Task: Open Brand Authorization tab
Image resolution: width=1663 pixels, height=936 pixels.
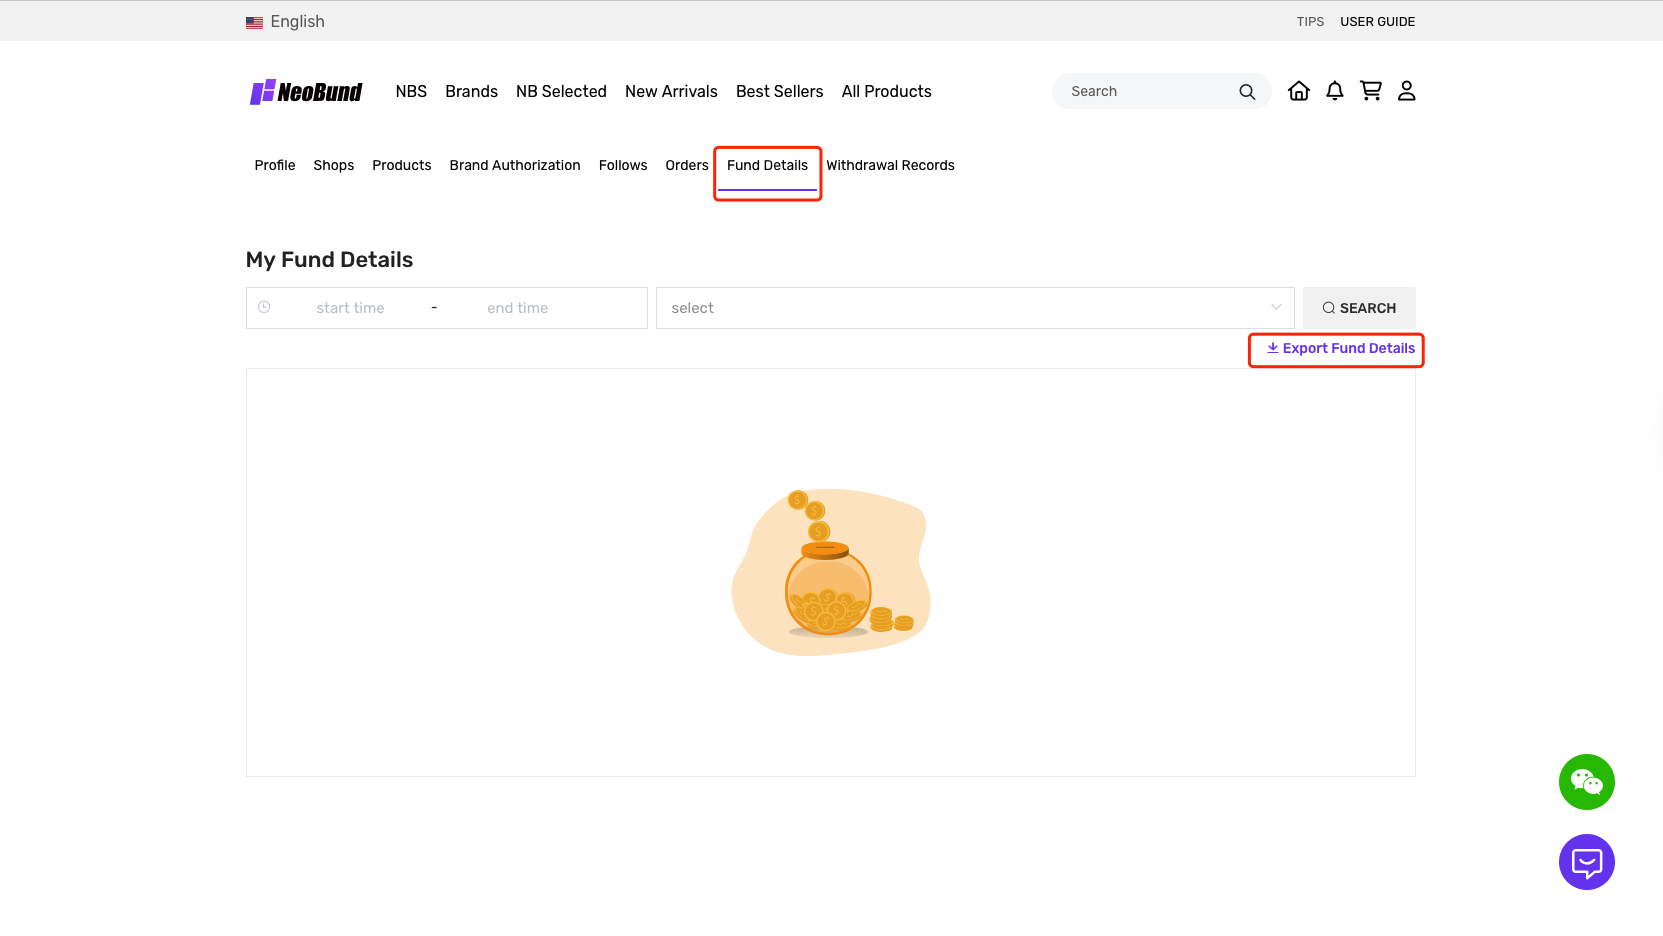Action: [x=514, y=165]
